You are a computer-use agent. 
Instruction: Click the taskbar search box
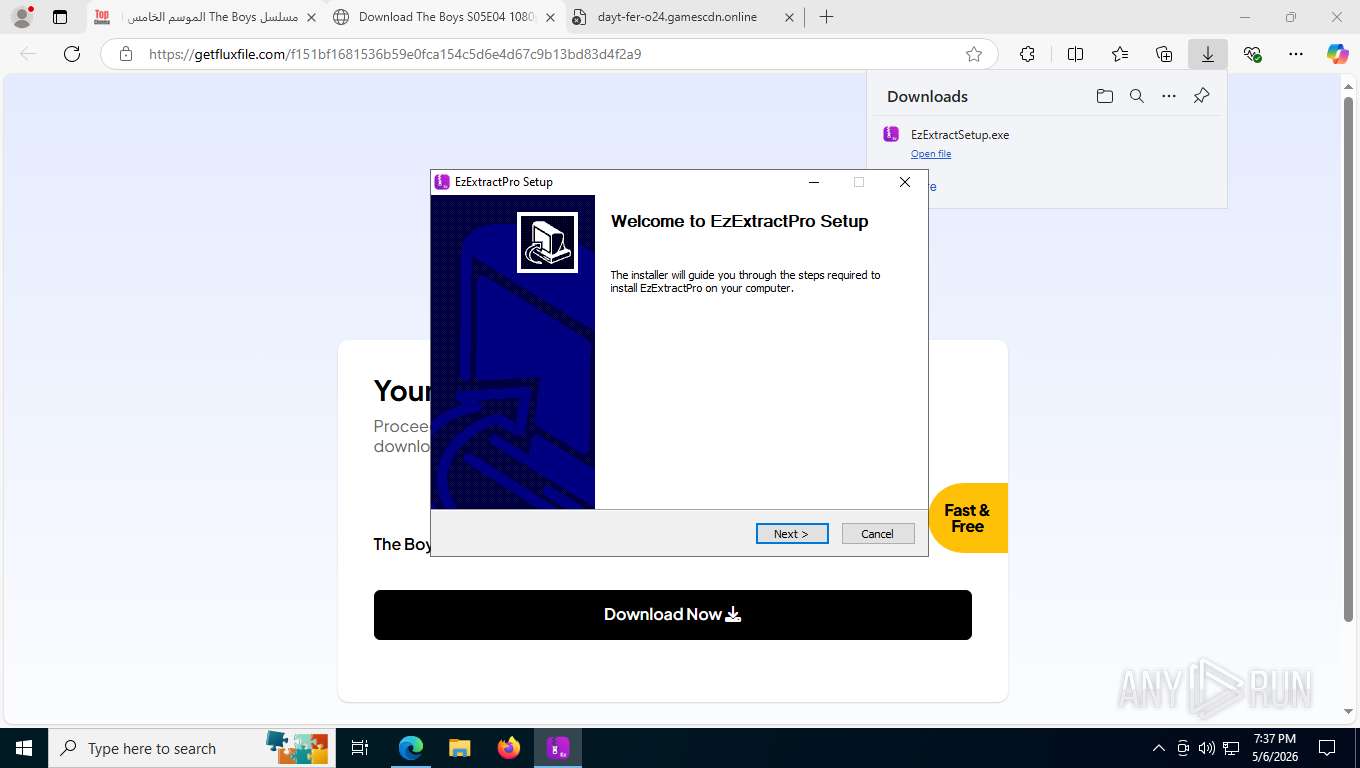click(192, 748)
